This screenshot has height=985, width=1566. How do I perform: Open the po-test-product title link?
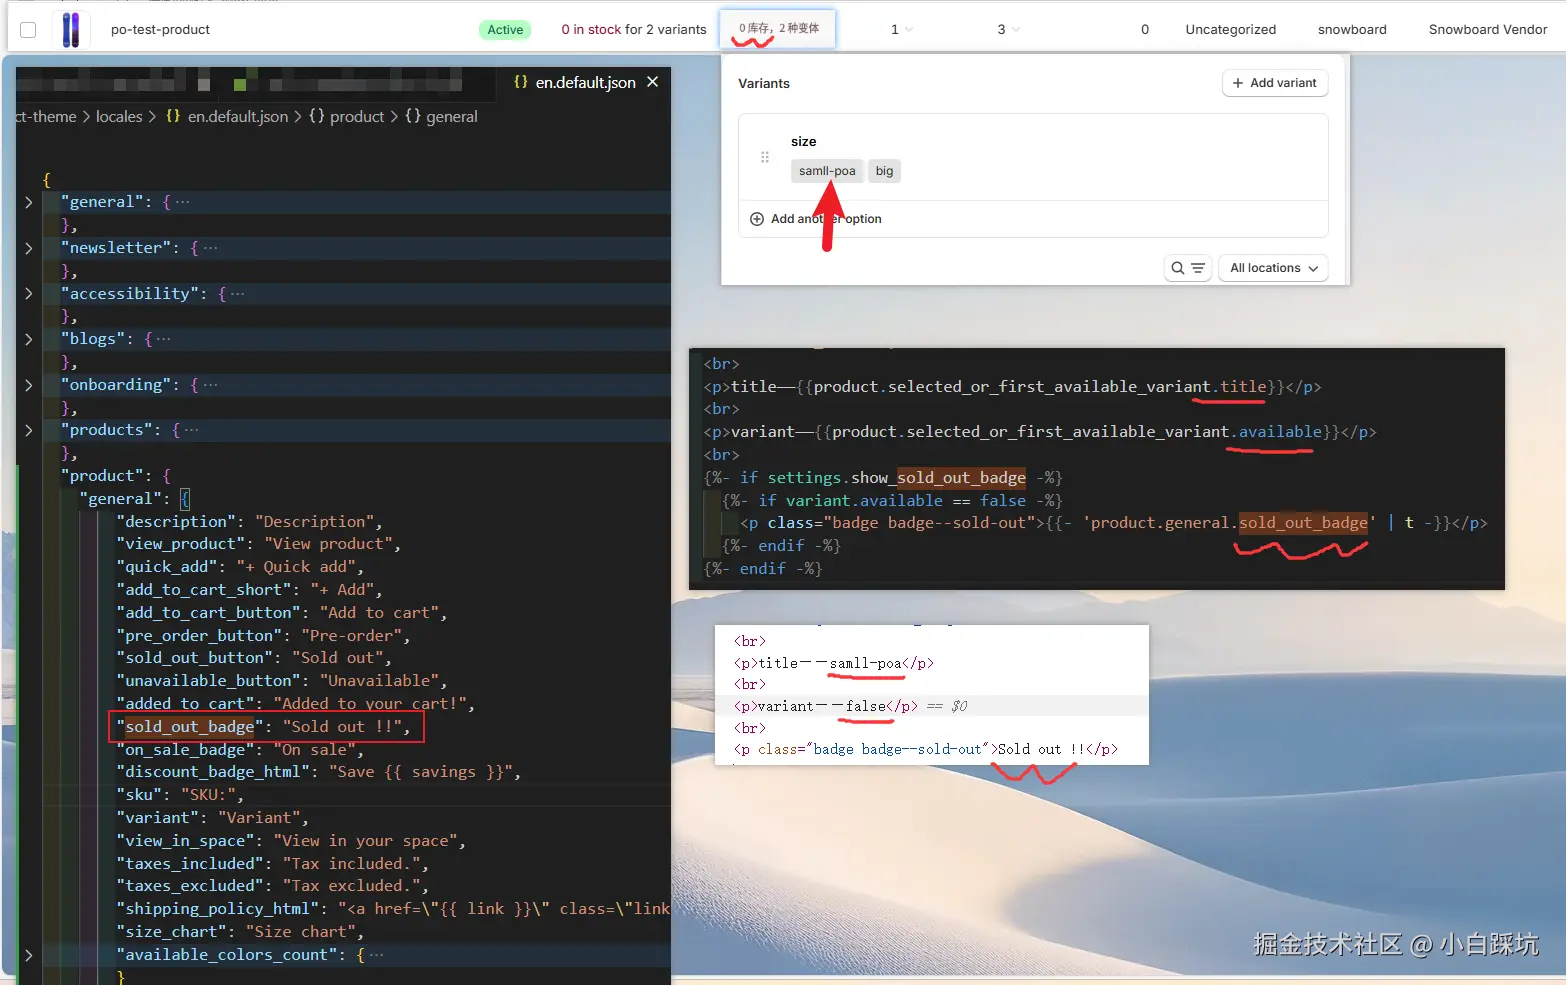pos(160,30)
